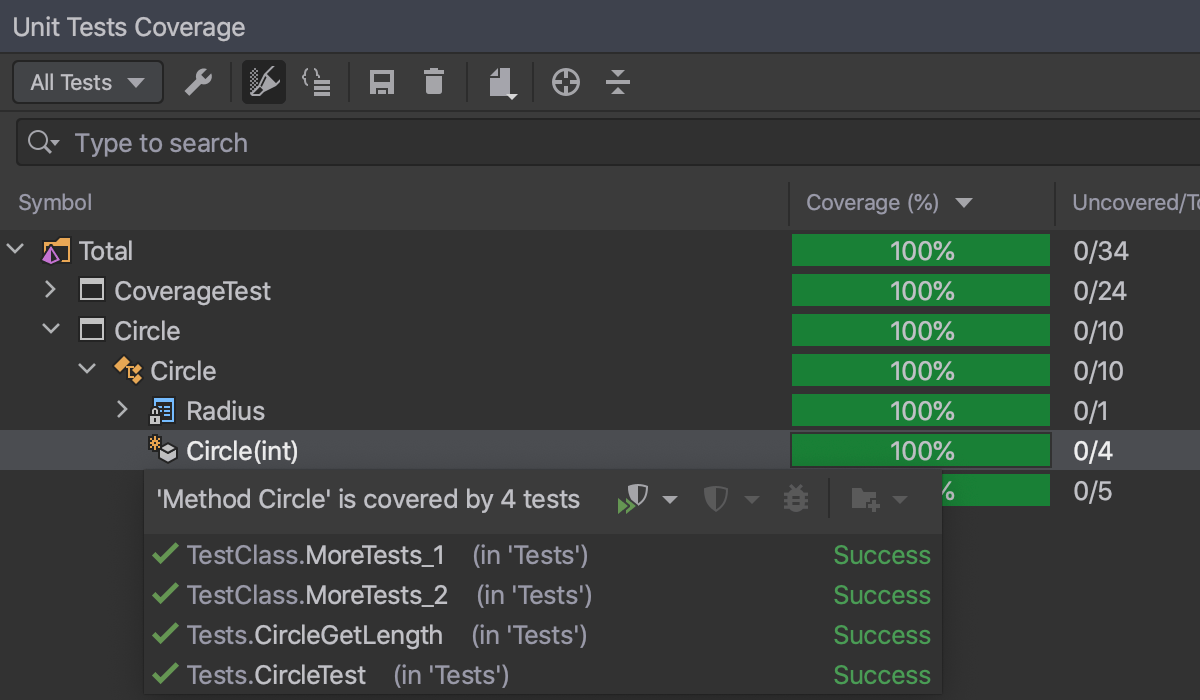Screen dimensions: 1200x700
Task: Select TestClass.MoreTests_1 in popup list
Action: click(x=315, y=555)
